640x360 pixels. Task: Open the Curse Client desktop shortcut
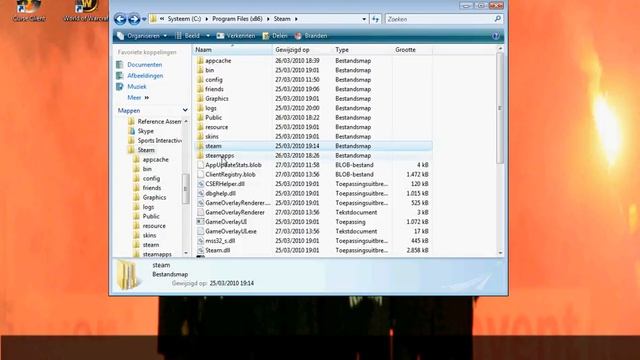pos(29,11)
